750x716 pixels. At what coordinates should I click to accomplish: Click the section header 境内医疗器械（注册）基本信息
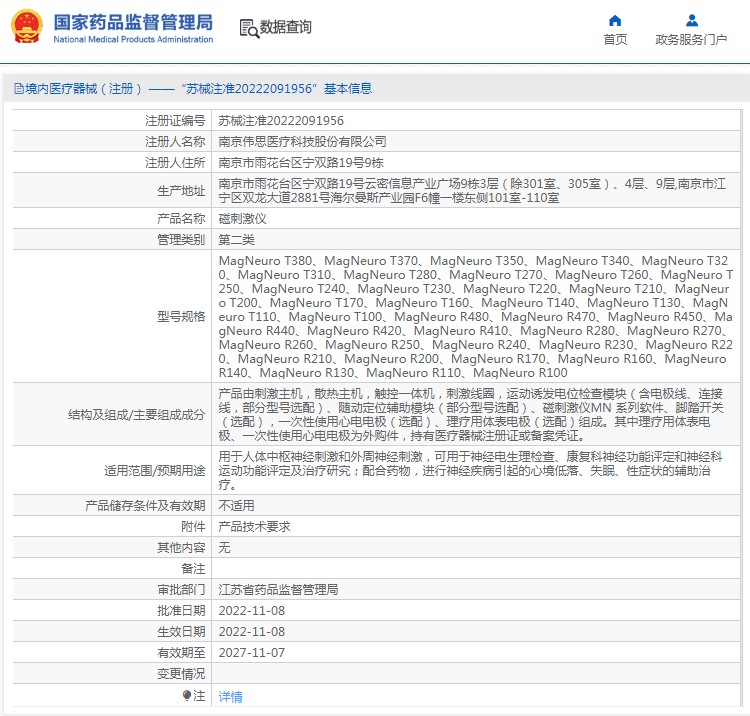coord(193,88)
